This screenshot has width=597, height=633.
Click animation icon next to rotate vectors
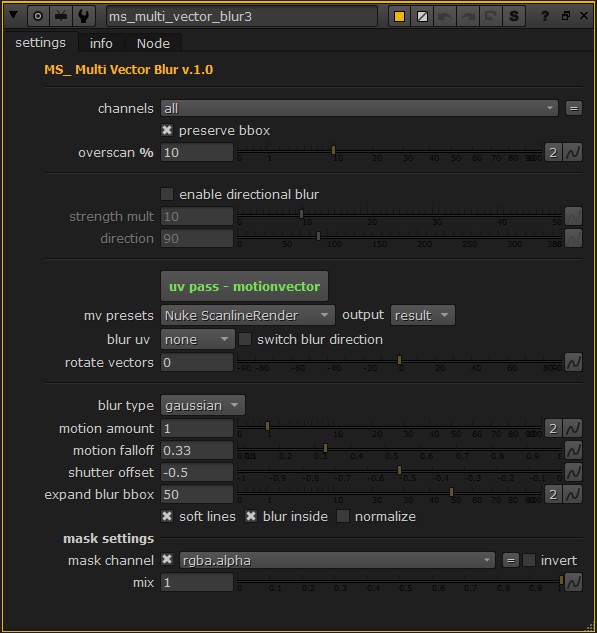573,362
